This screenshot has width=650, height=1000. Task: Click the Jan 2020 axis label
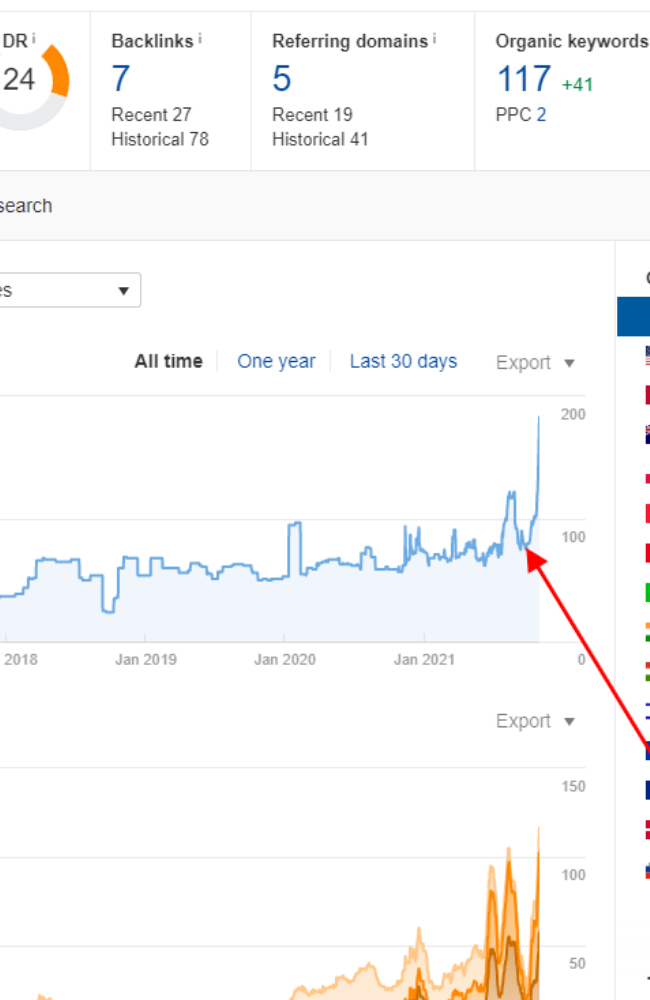click(x=284, y=659)
